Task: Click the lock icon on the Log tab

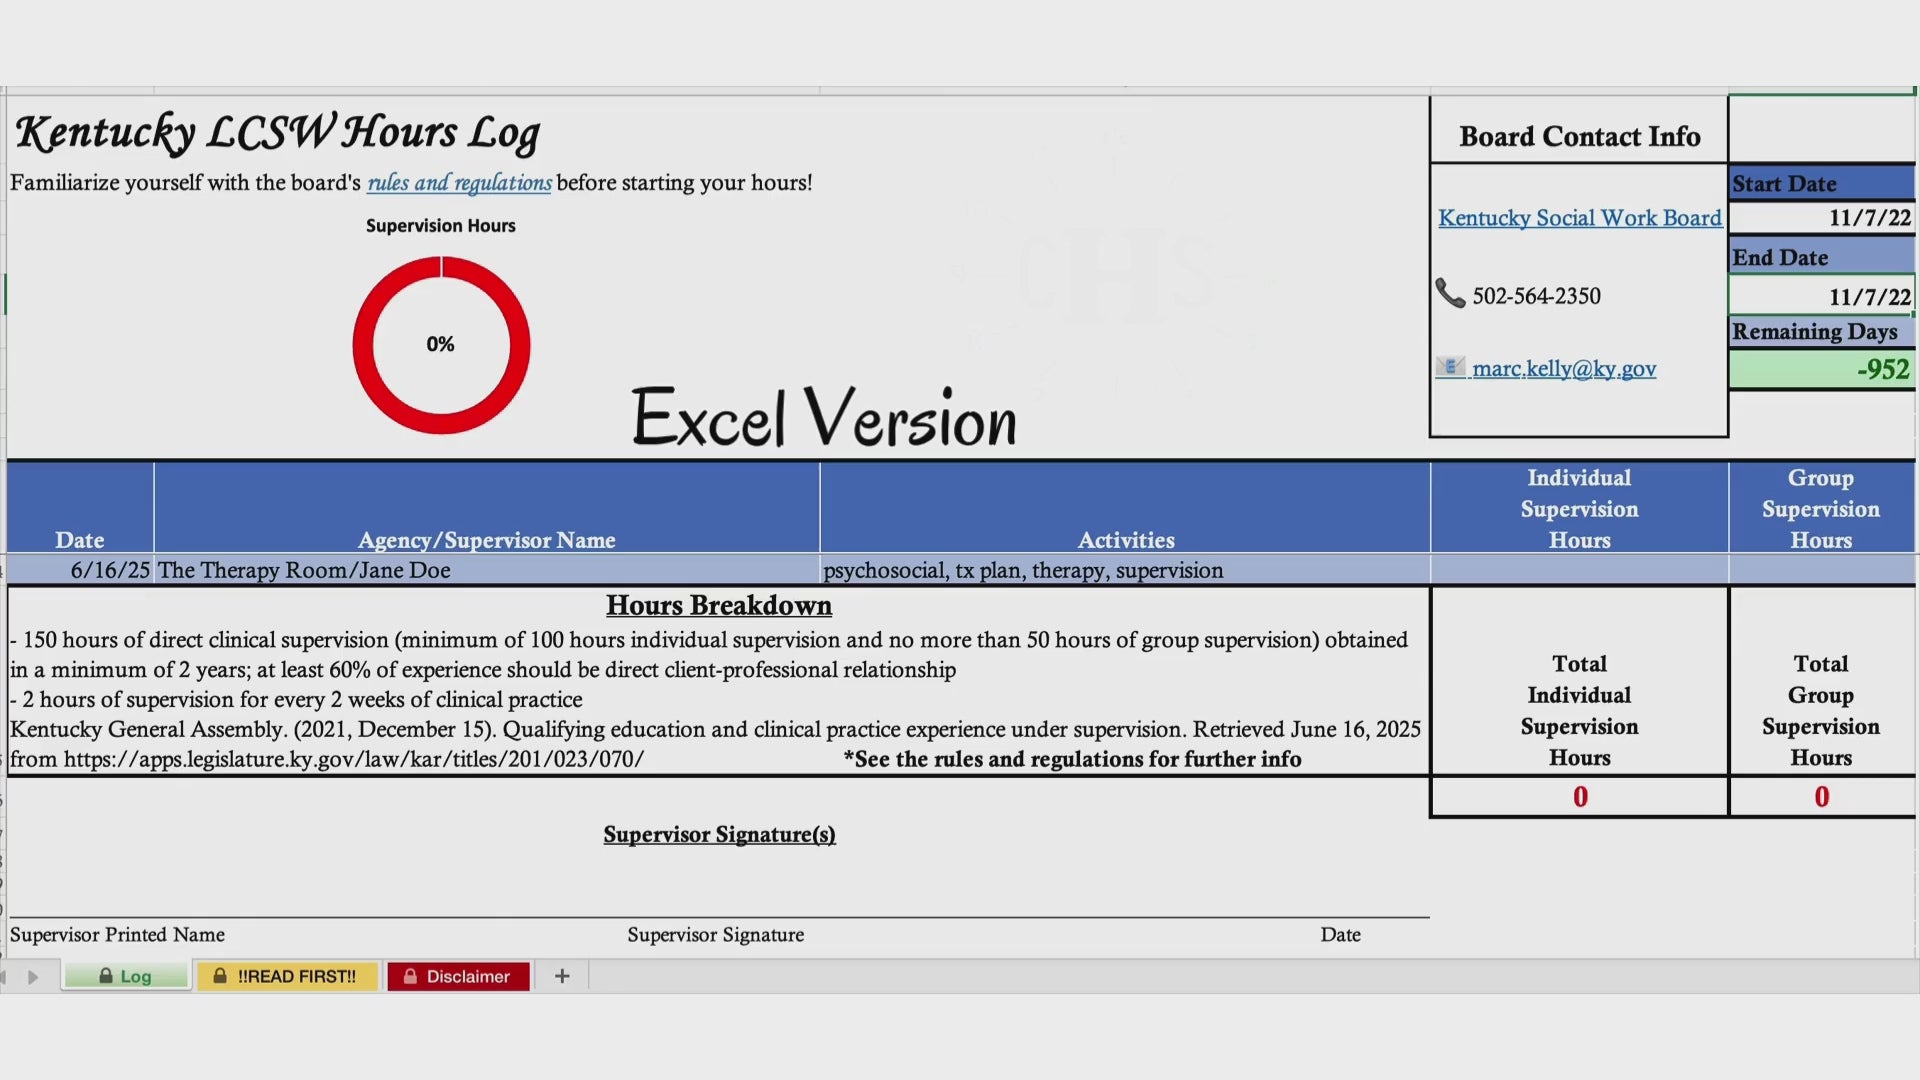Action: [106, 976]
